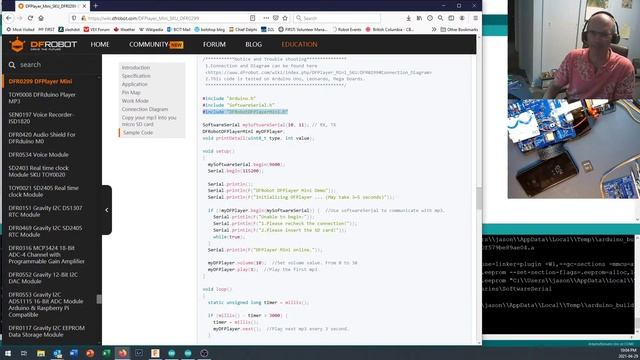640x360 pixels.
Task: Open the browser home page icon
Action: (41, 18)
